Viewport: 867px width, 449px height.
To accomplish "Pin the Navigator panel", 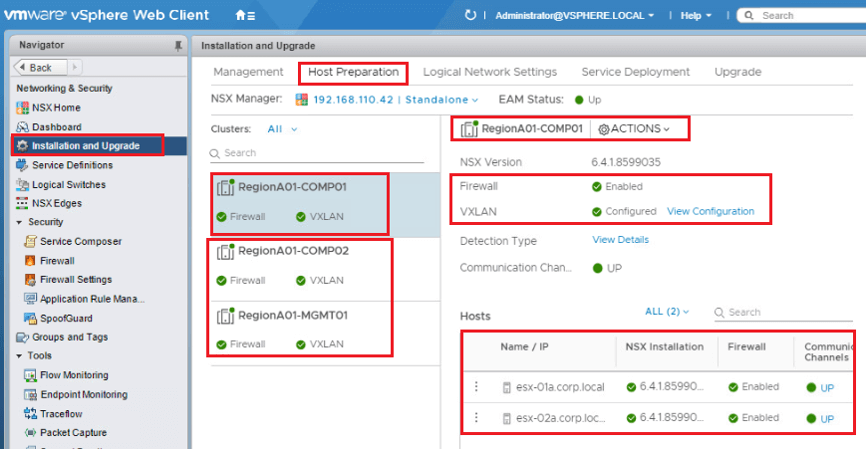I will point(178,46).
